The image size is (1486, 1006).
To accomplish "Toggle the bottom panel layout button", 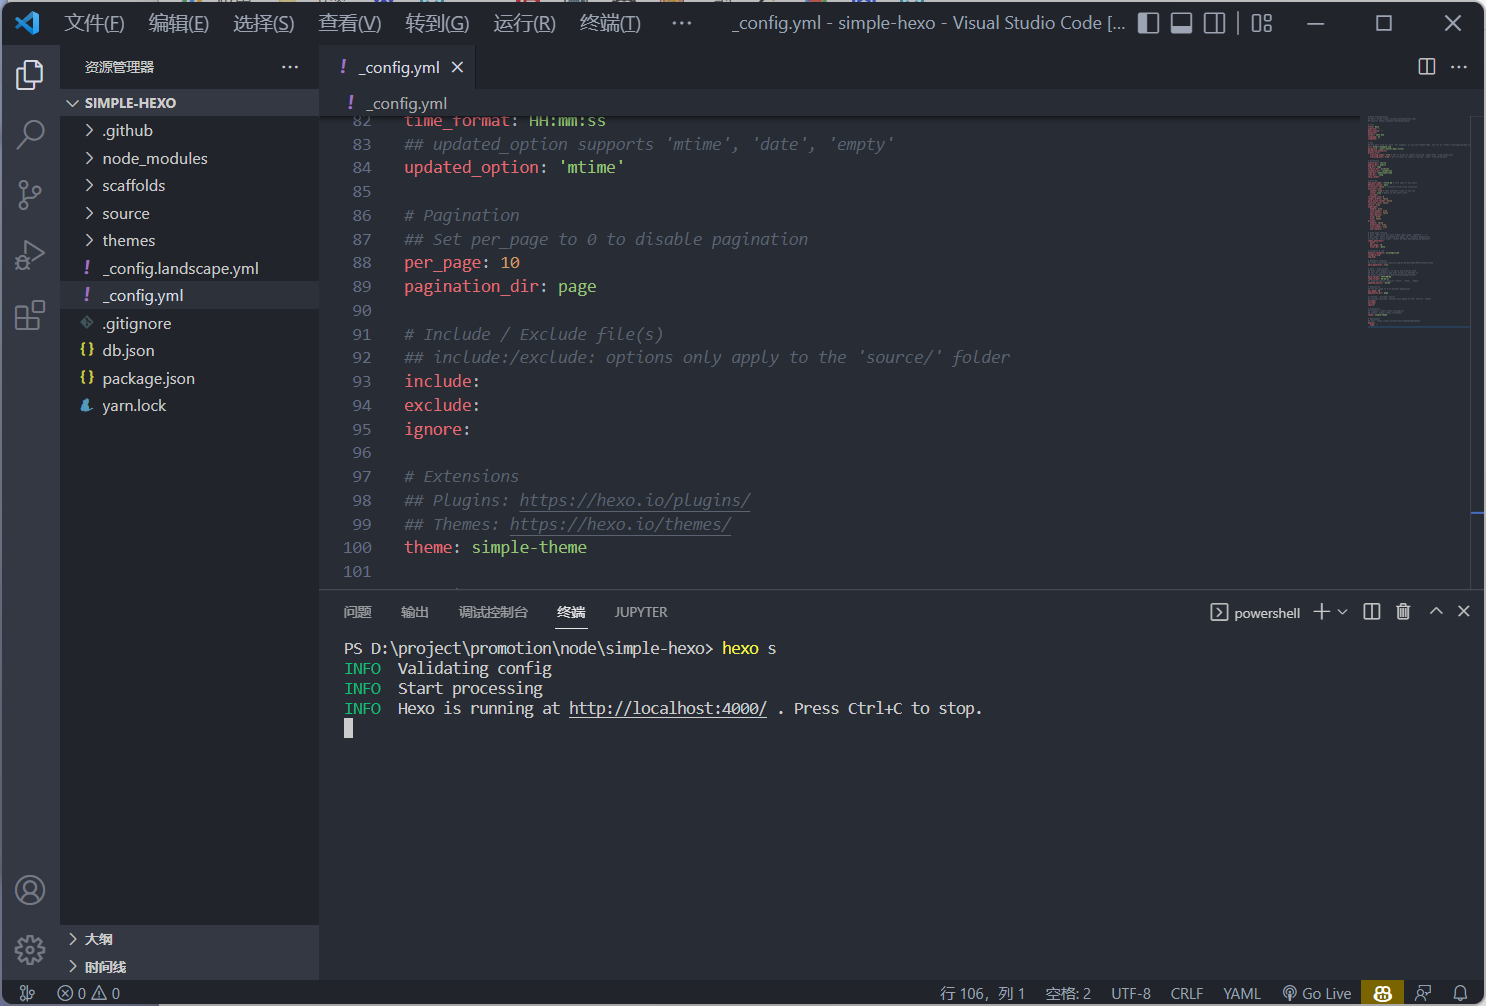I will pyautogui.click(x=1181, y=23).
